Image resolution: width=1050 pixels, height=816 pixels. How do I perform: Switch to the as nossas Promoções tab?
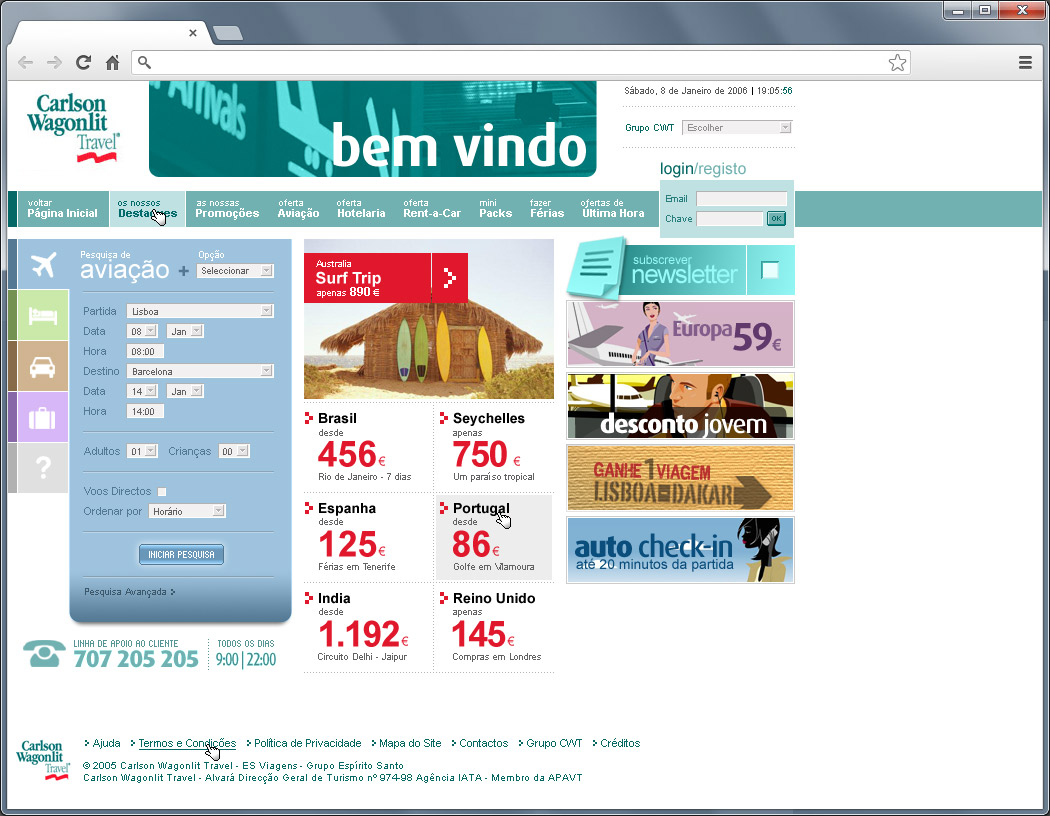[x=227, y=208]
